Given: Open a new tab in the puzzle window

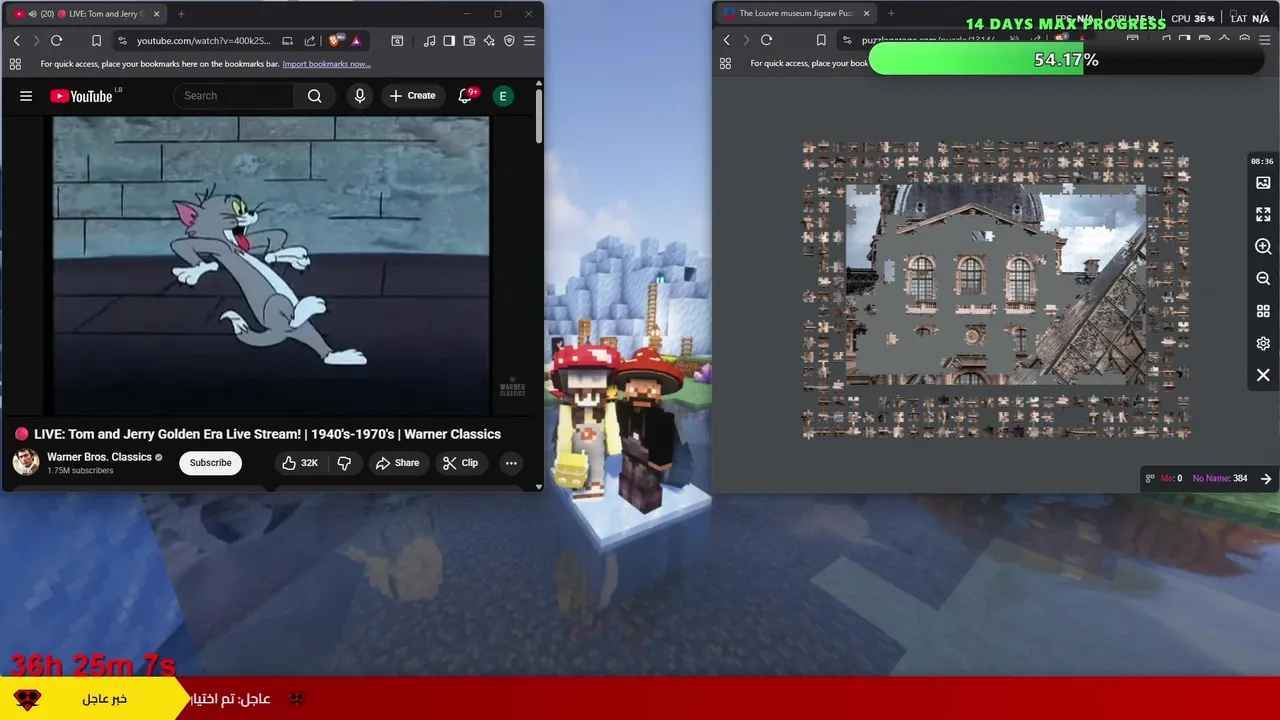Looking at the screenshot, I should click(891, 14).
